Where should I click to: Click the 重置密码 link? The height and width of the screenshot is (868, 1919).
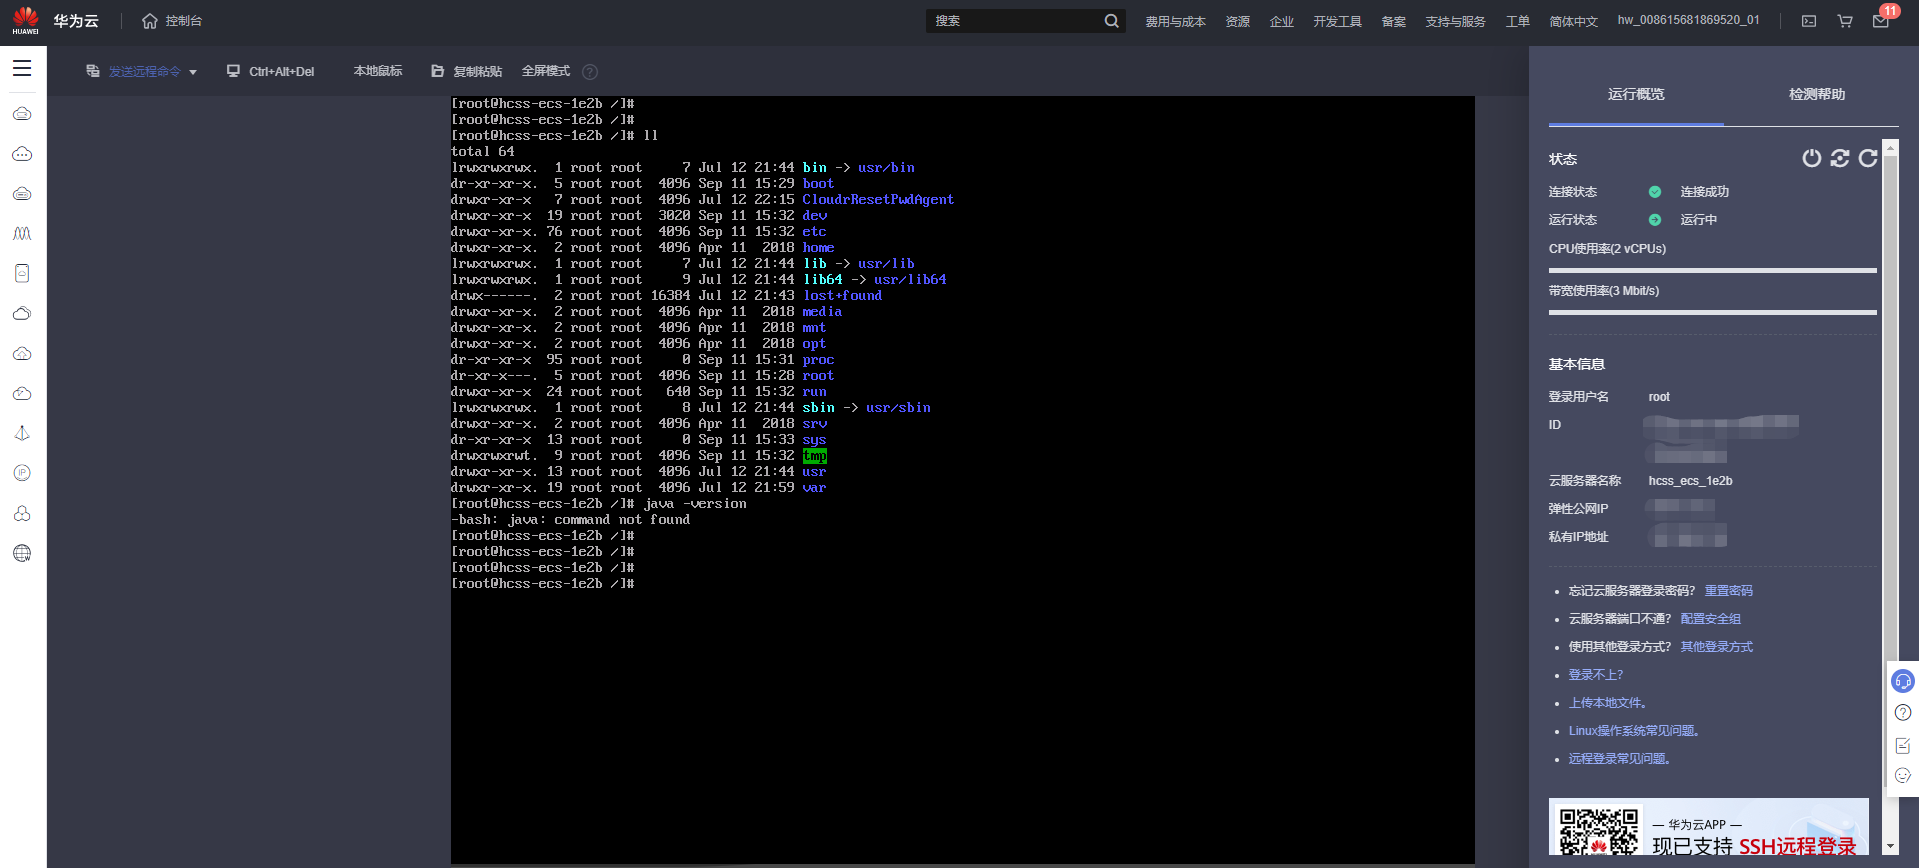coord(1729,591)
